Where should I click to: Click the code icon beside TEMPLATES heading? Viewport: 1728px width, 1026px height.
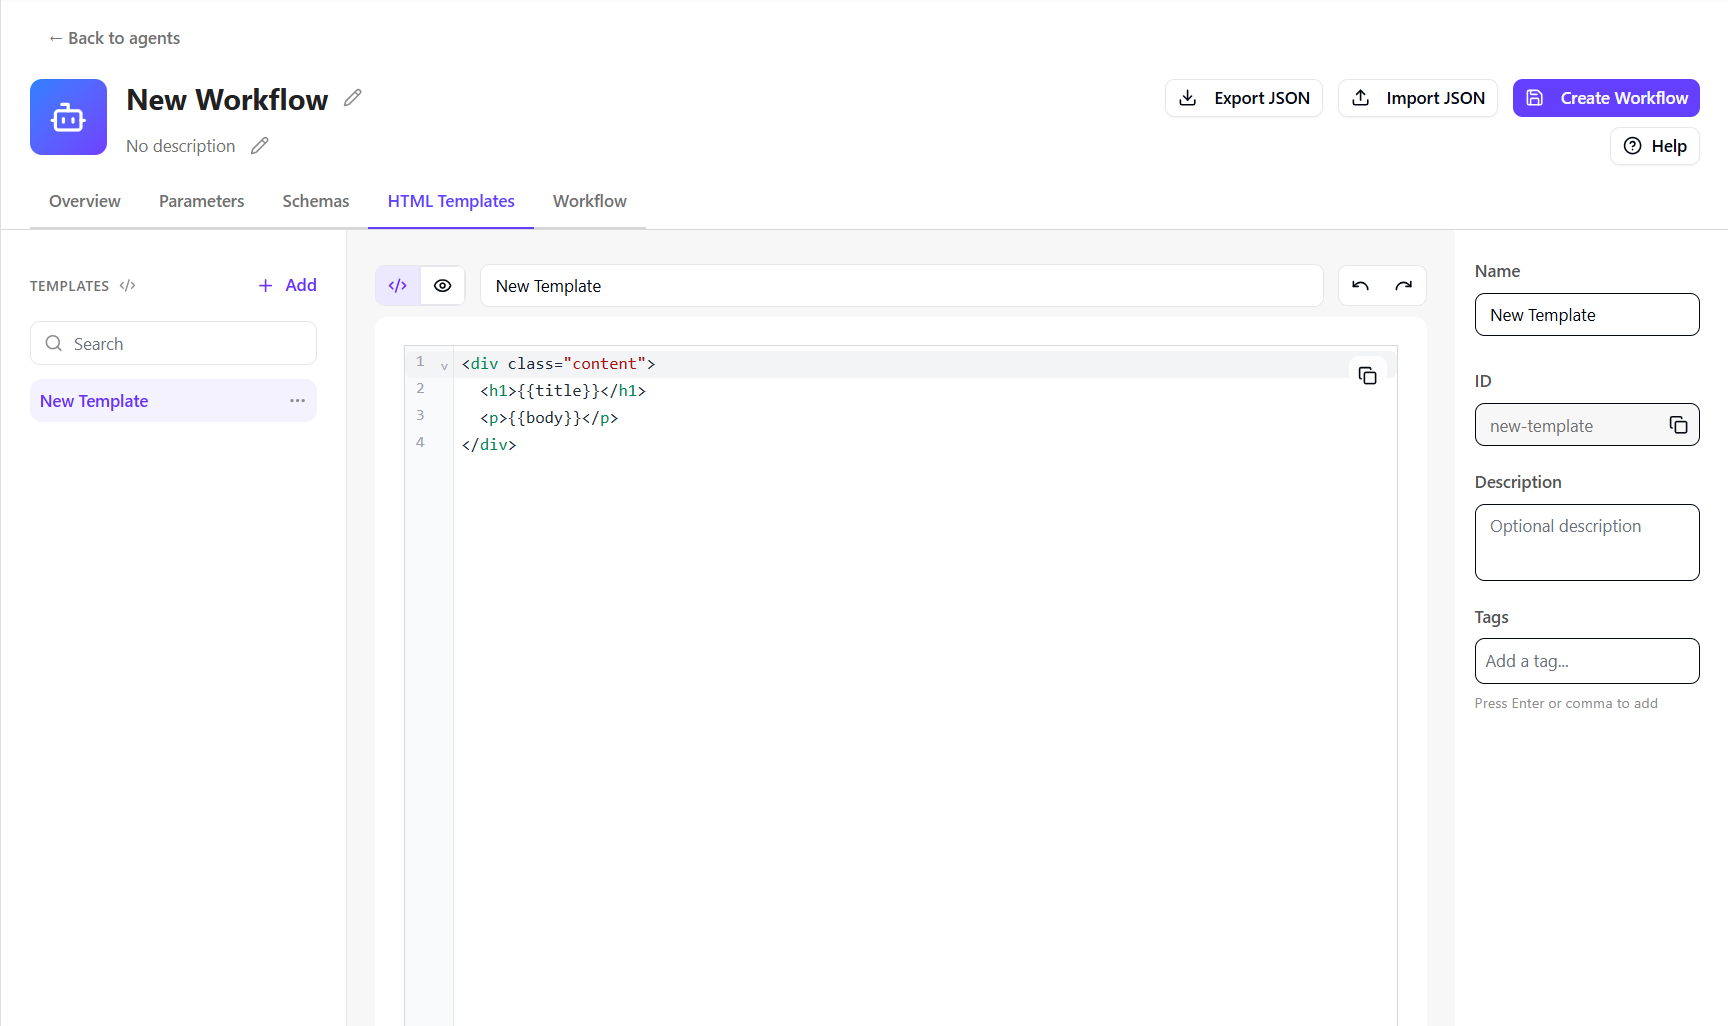[x=127, y=286]
